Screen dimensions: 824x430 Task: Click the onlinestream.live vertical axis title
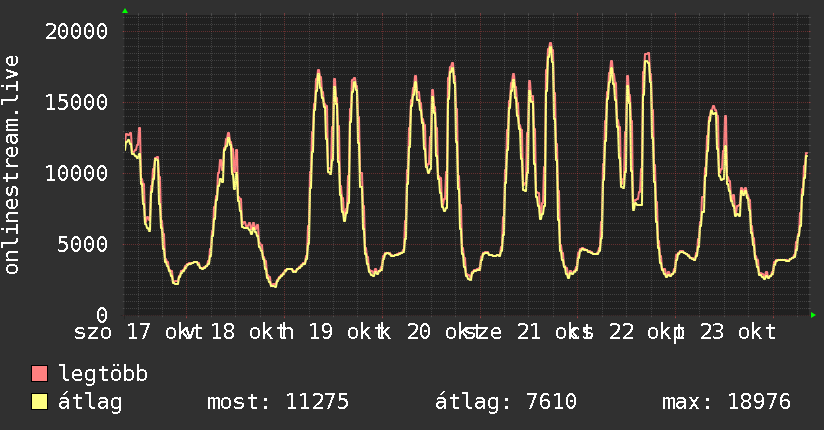click(x=12, y=165)
